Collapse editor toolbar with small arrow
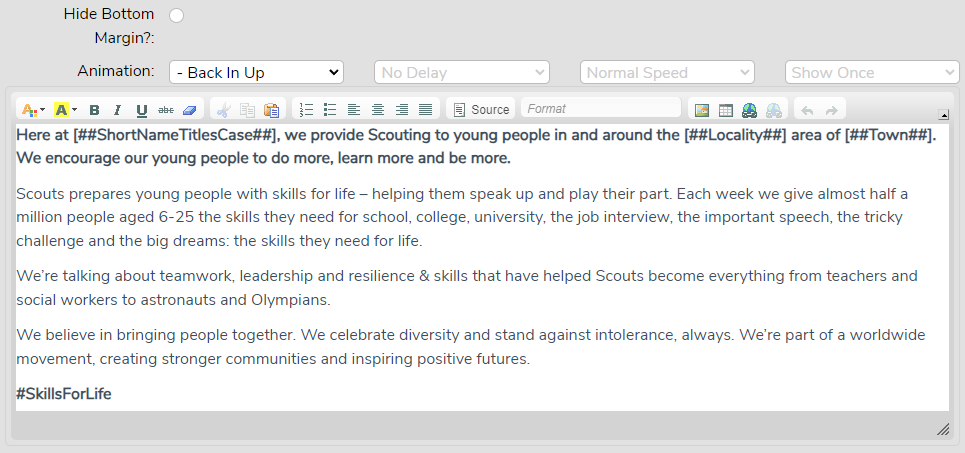 pos(943,114)
